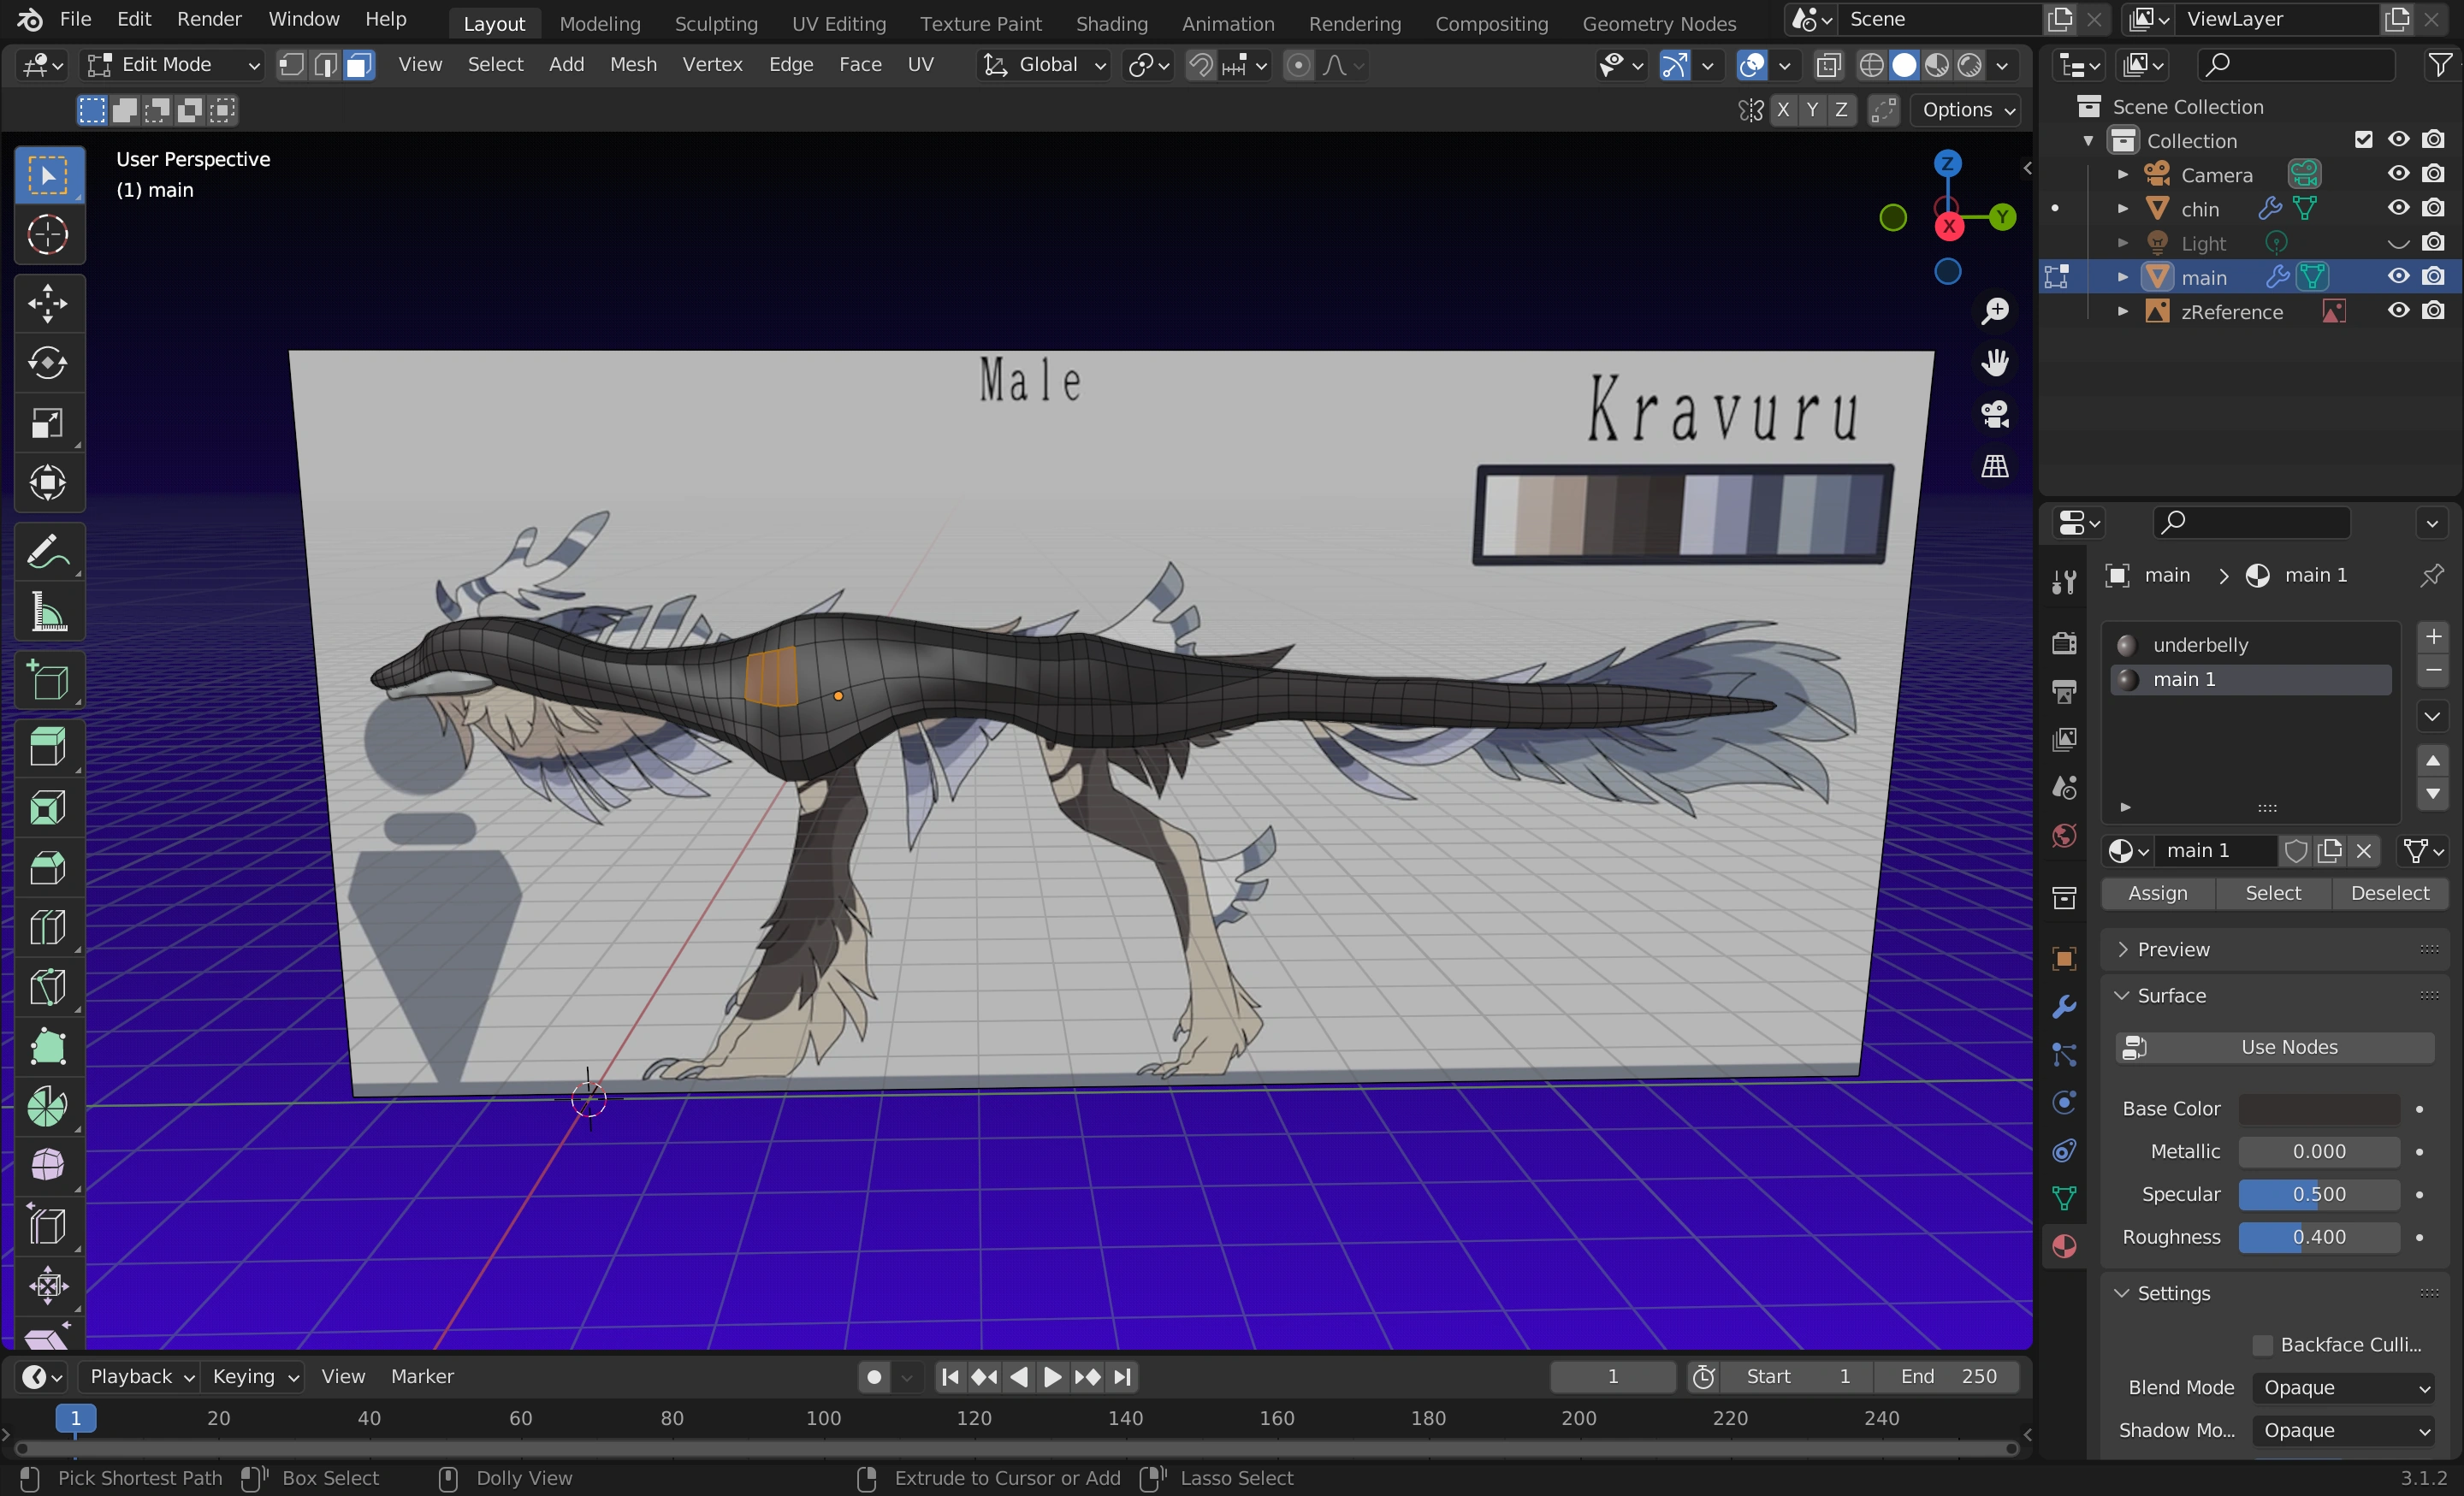2464x1496 pixels.
Task: Open the World Properties tab
Action: 2062,836
